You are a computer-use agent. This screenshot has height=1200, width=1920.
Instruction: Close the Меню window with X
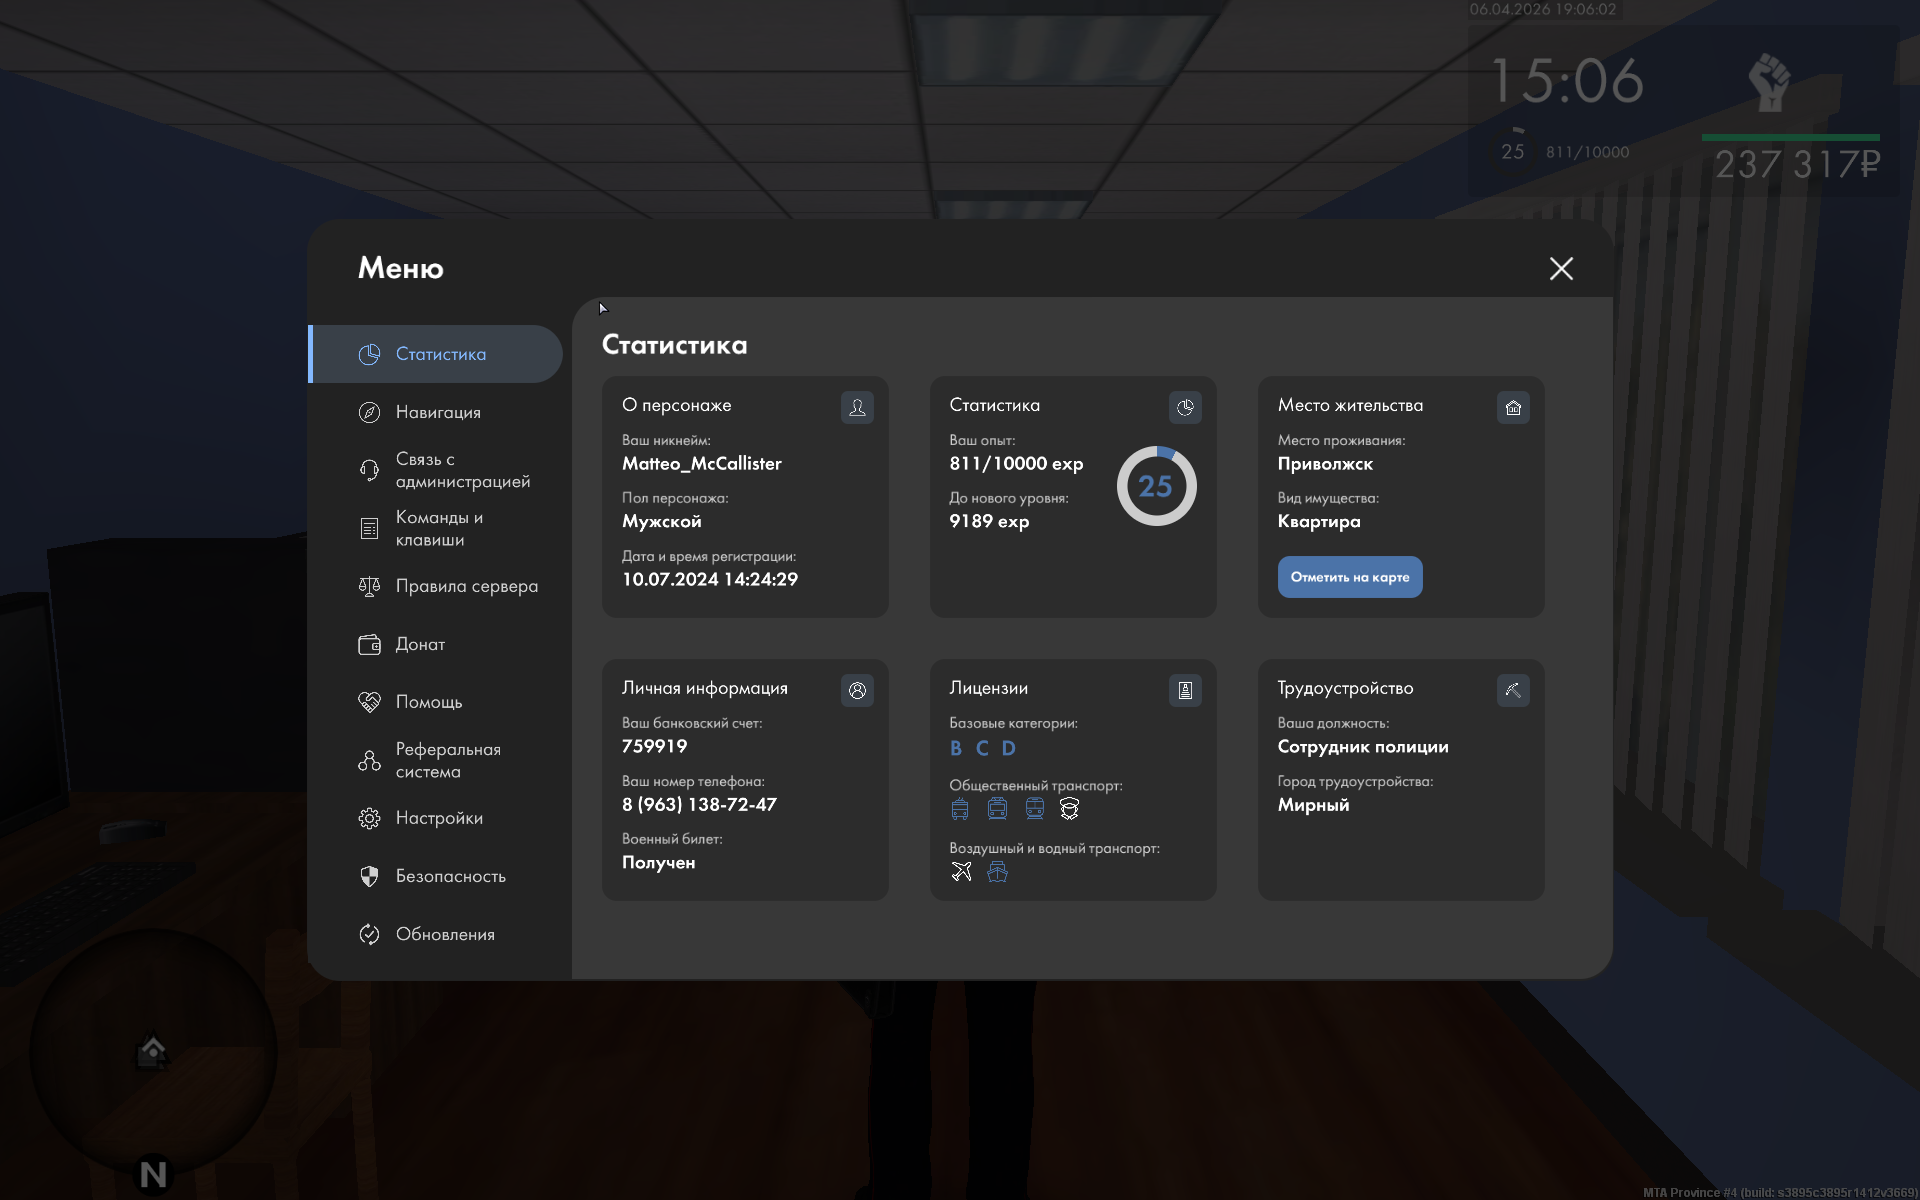(x=1561, y=268)
